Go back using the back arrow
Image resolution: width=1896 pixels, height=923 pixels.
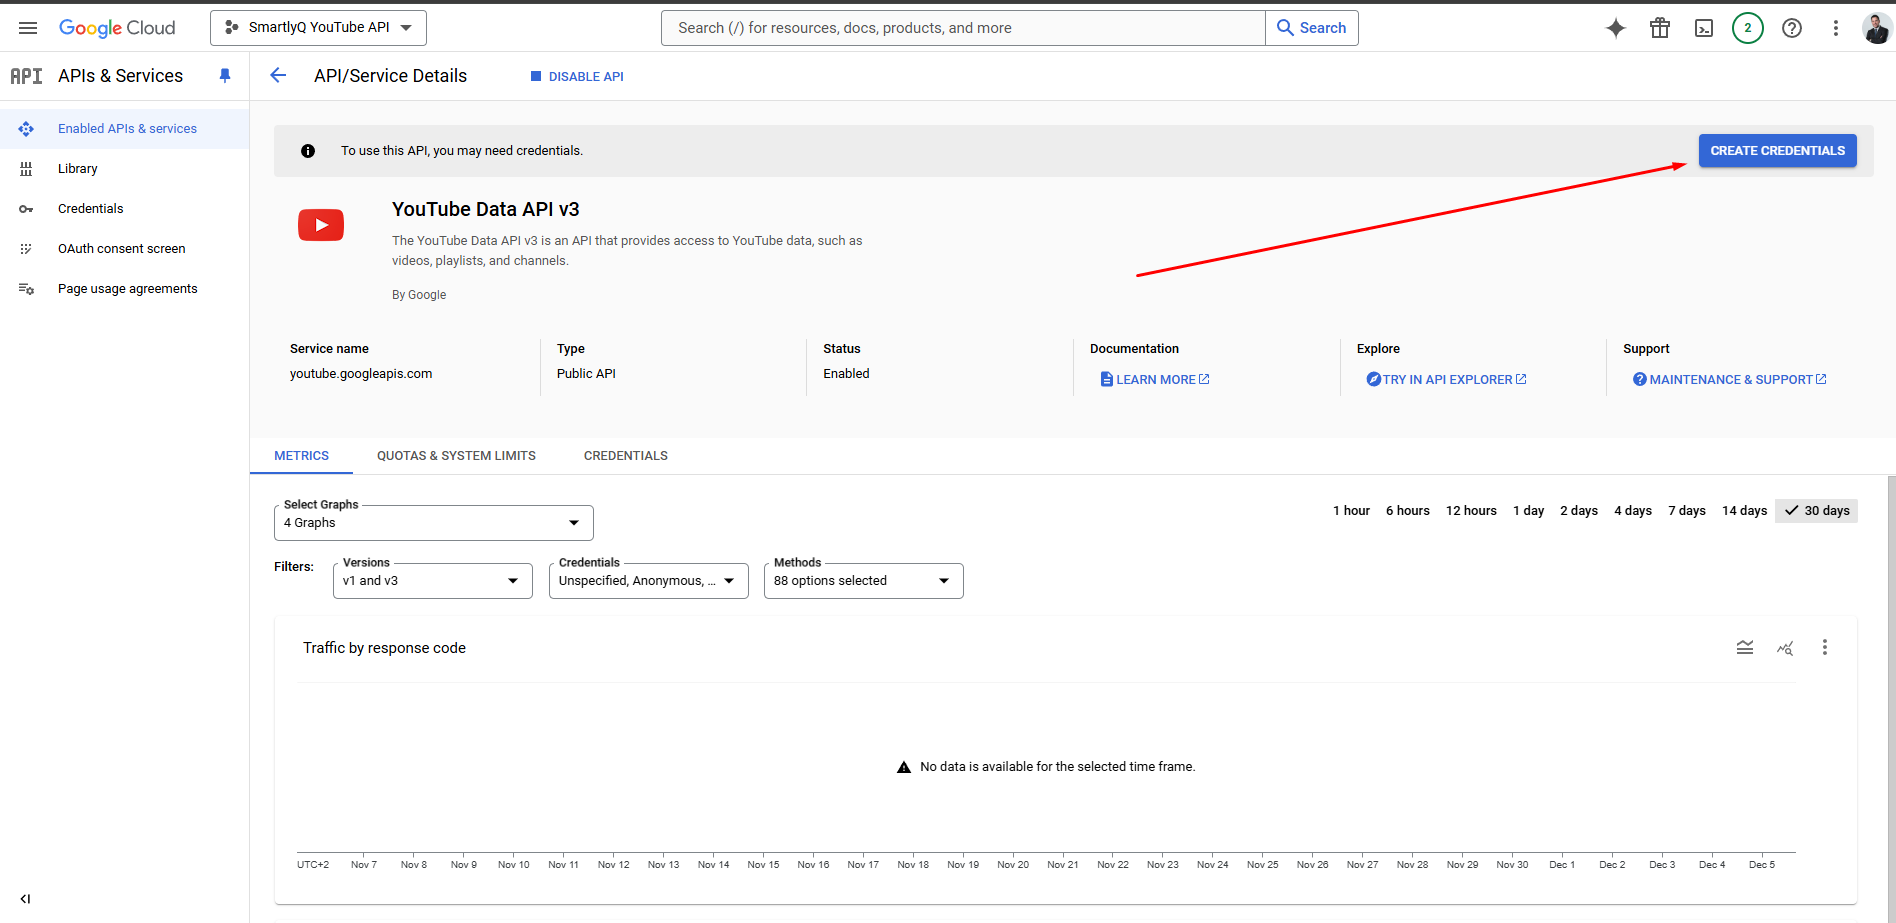(x=278, y=76)
